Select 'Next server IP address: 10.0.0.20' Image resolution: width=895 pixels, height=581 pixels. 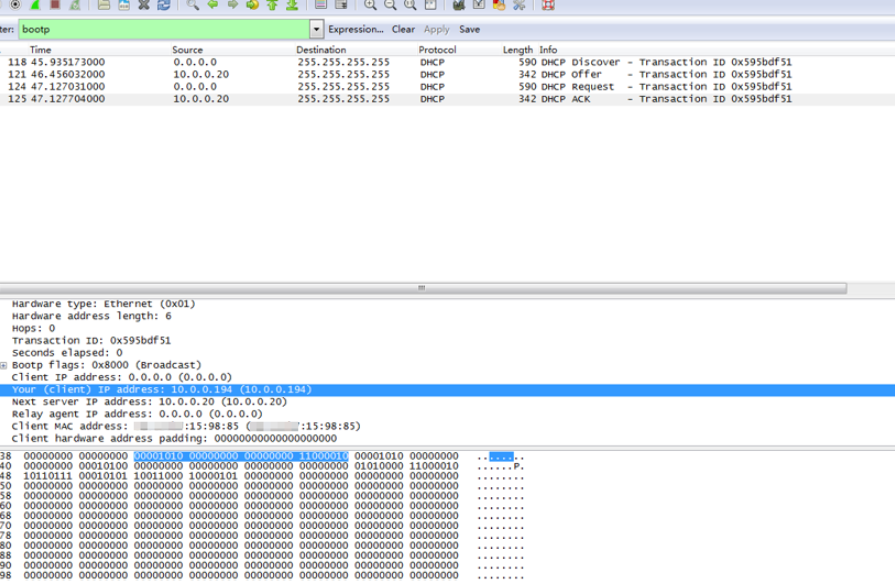(x=150, y=402)
